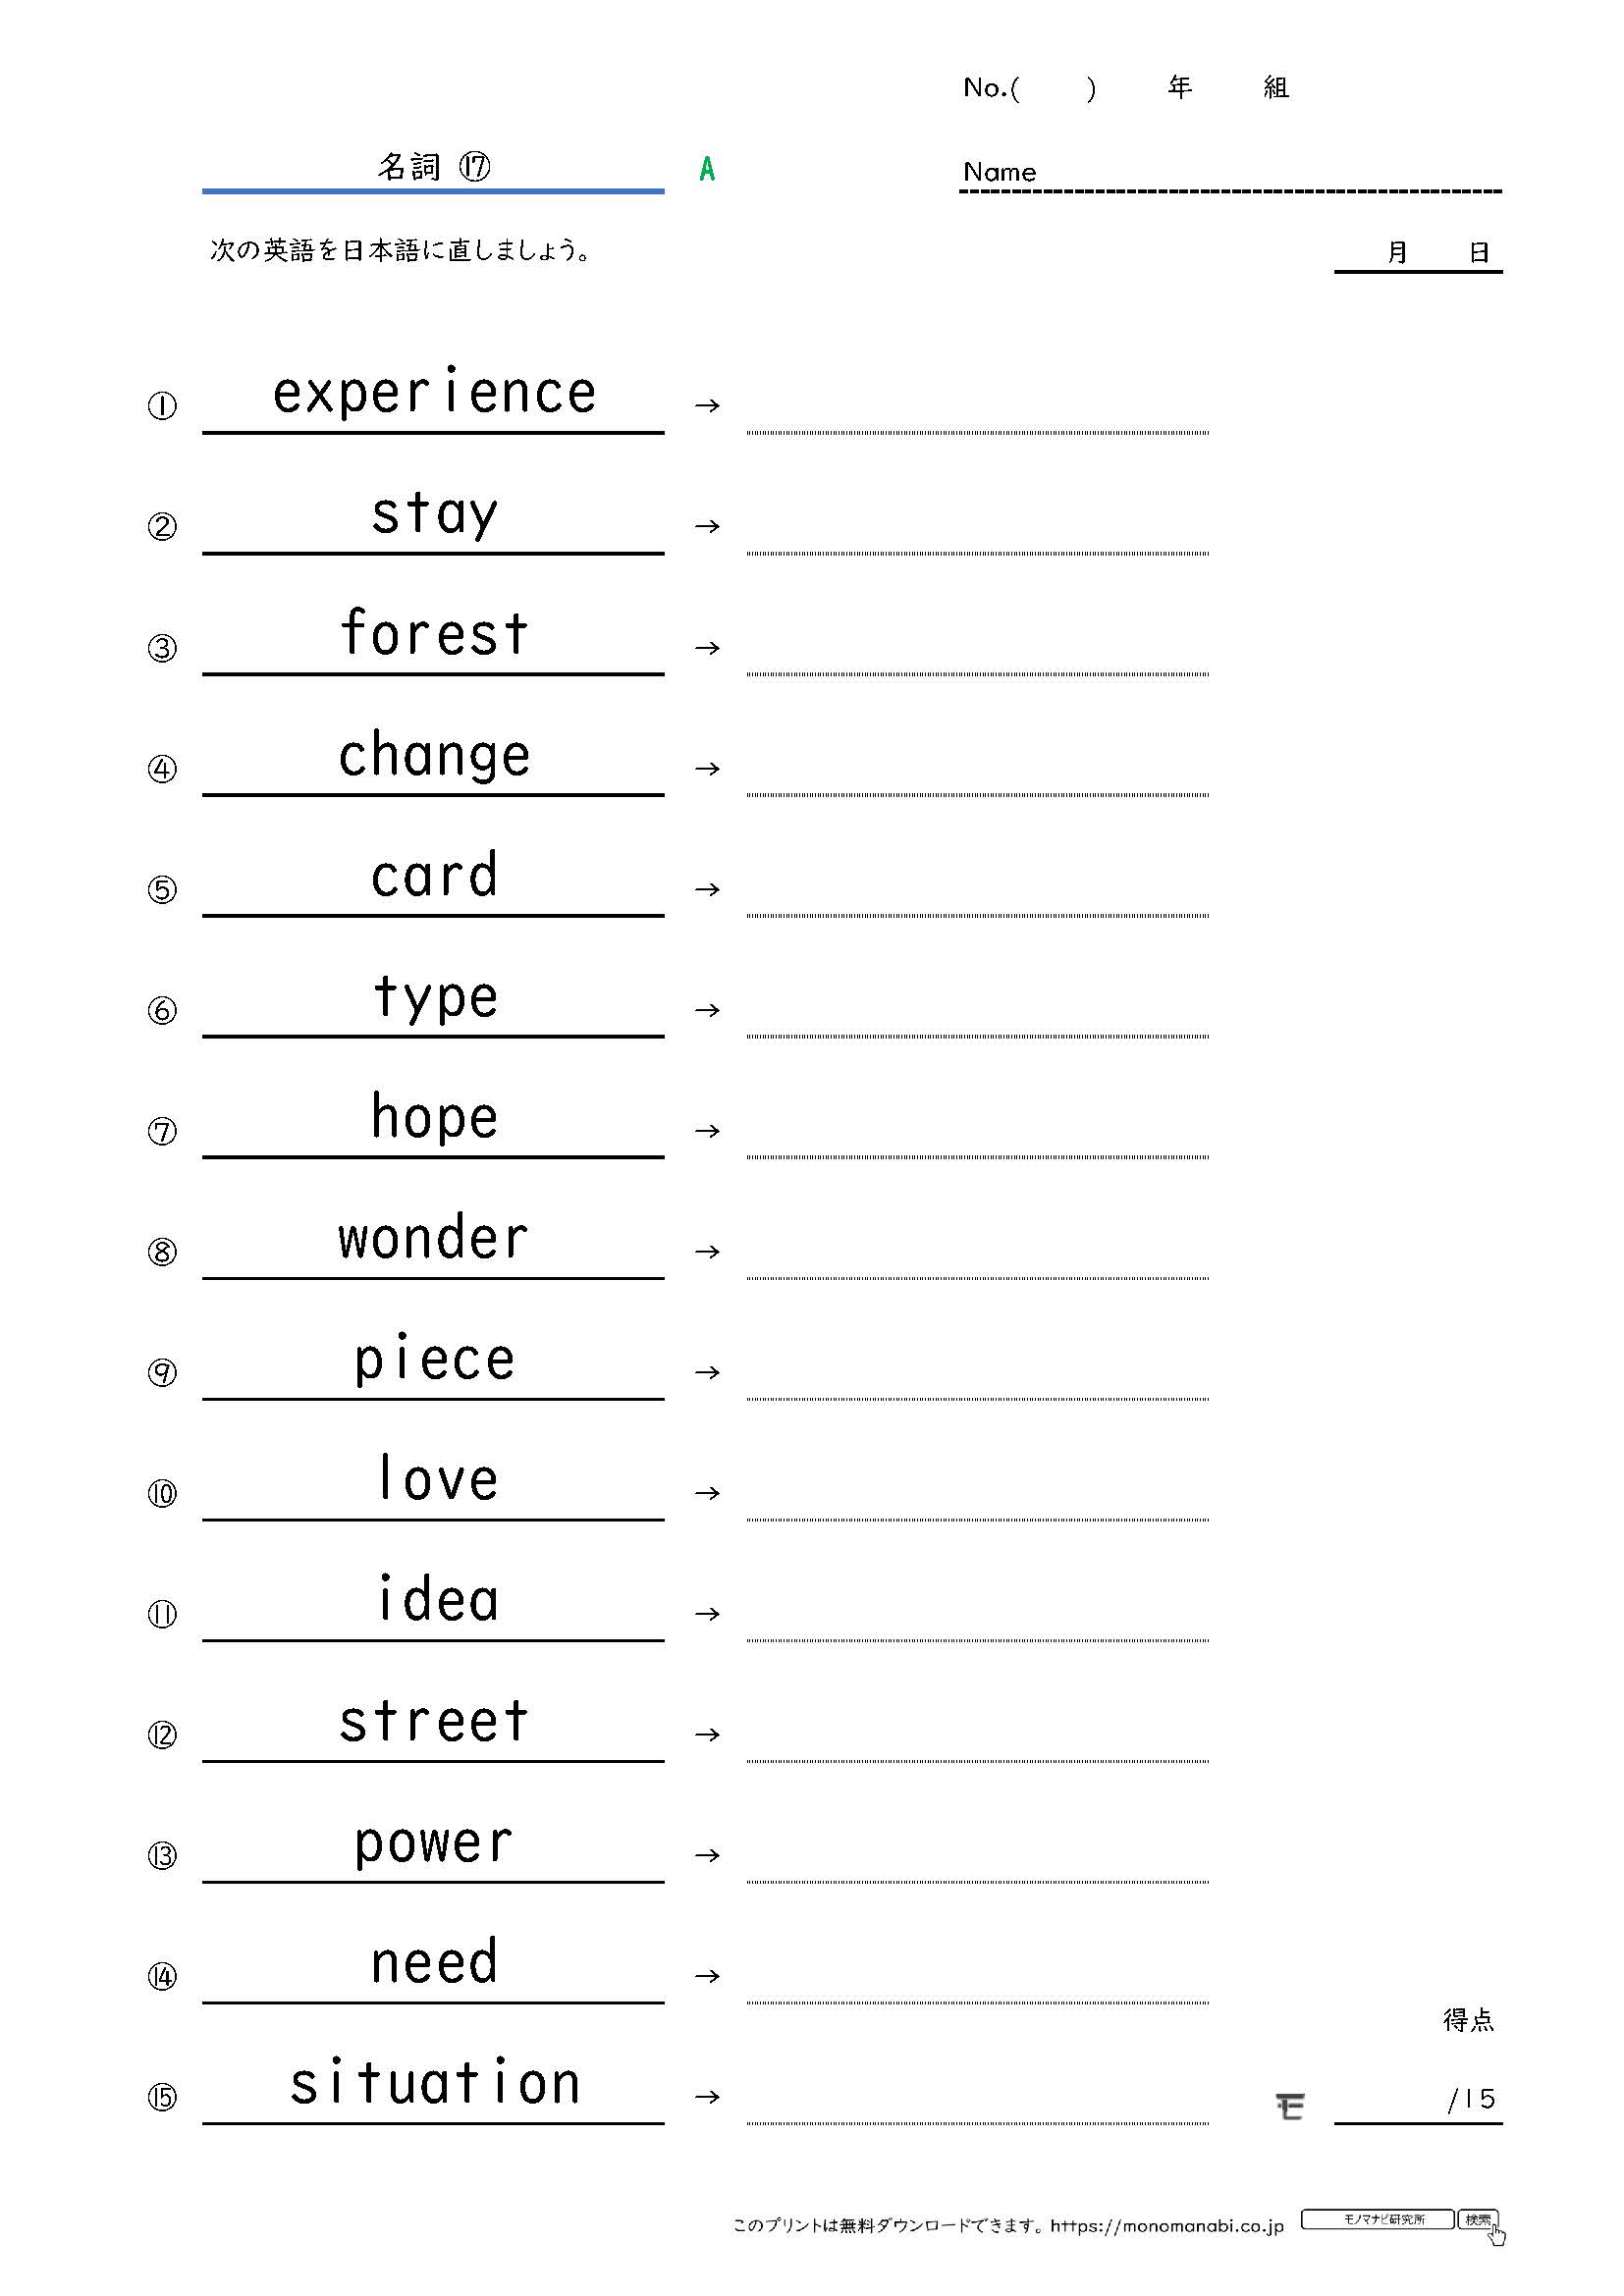
Task: Click the arrow next to experience
Action: [707, 405]
